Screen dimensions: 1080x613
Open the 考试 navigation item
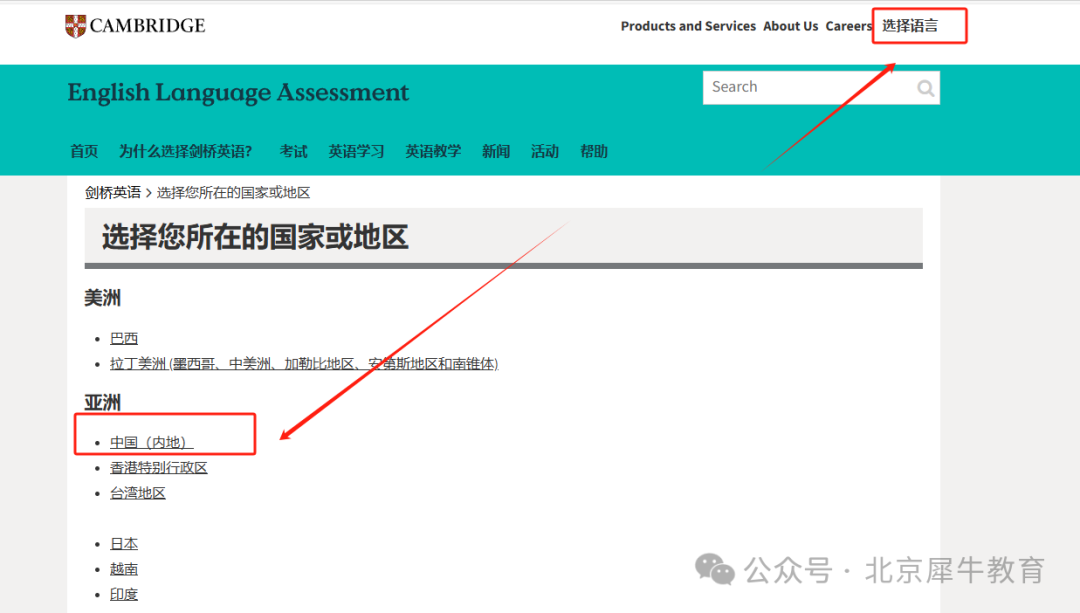click(293, 152)
